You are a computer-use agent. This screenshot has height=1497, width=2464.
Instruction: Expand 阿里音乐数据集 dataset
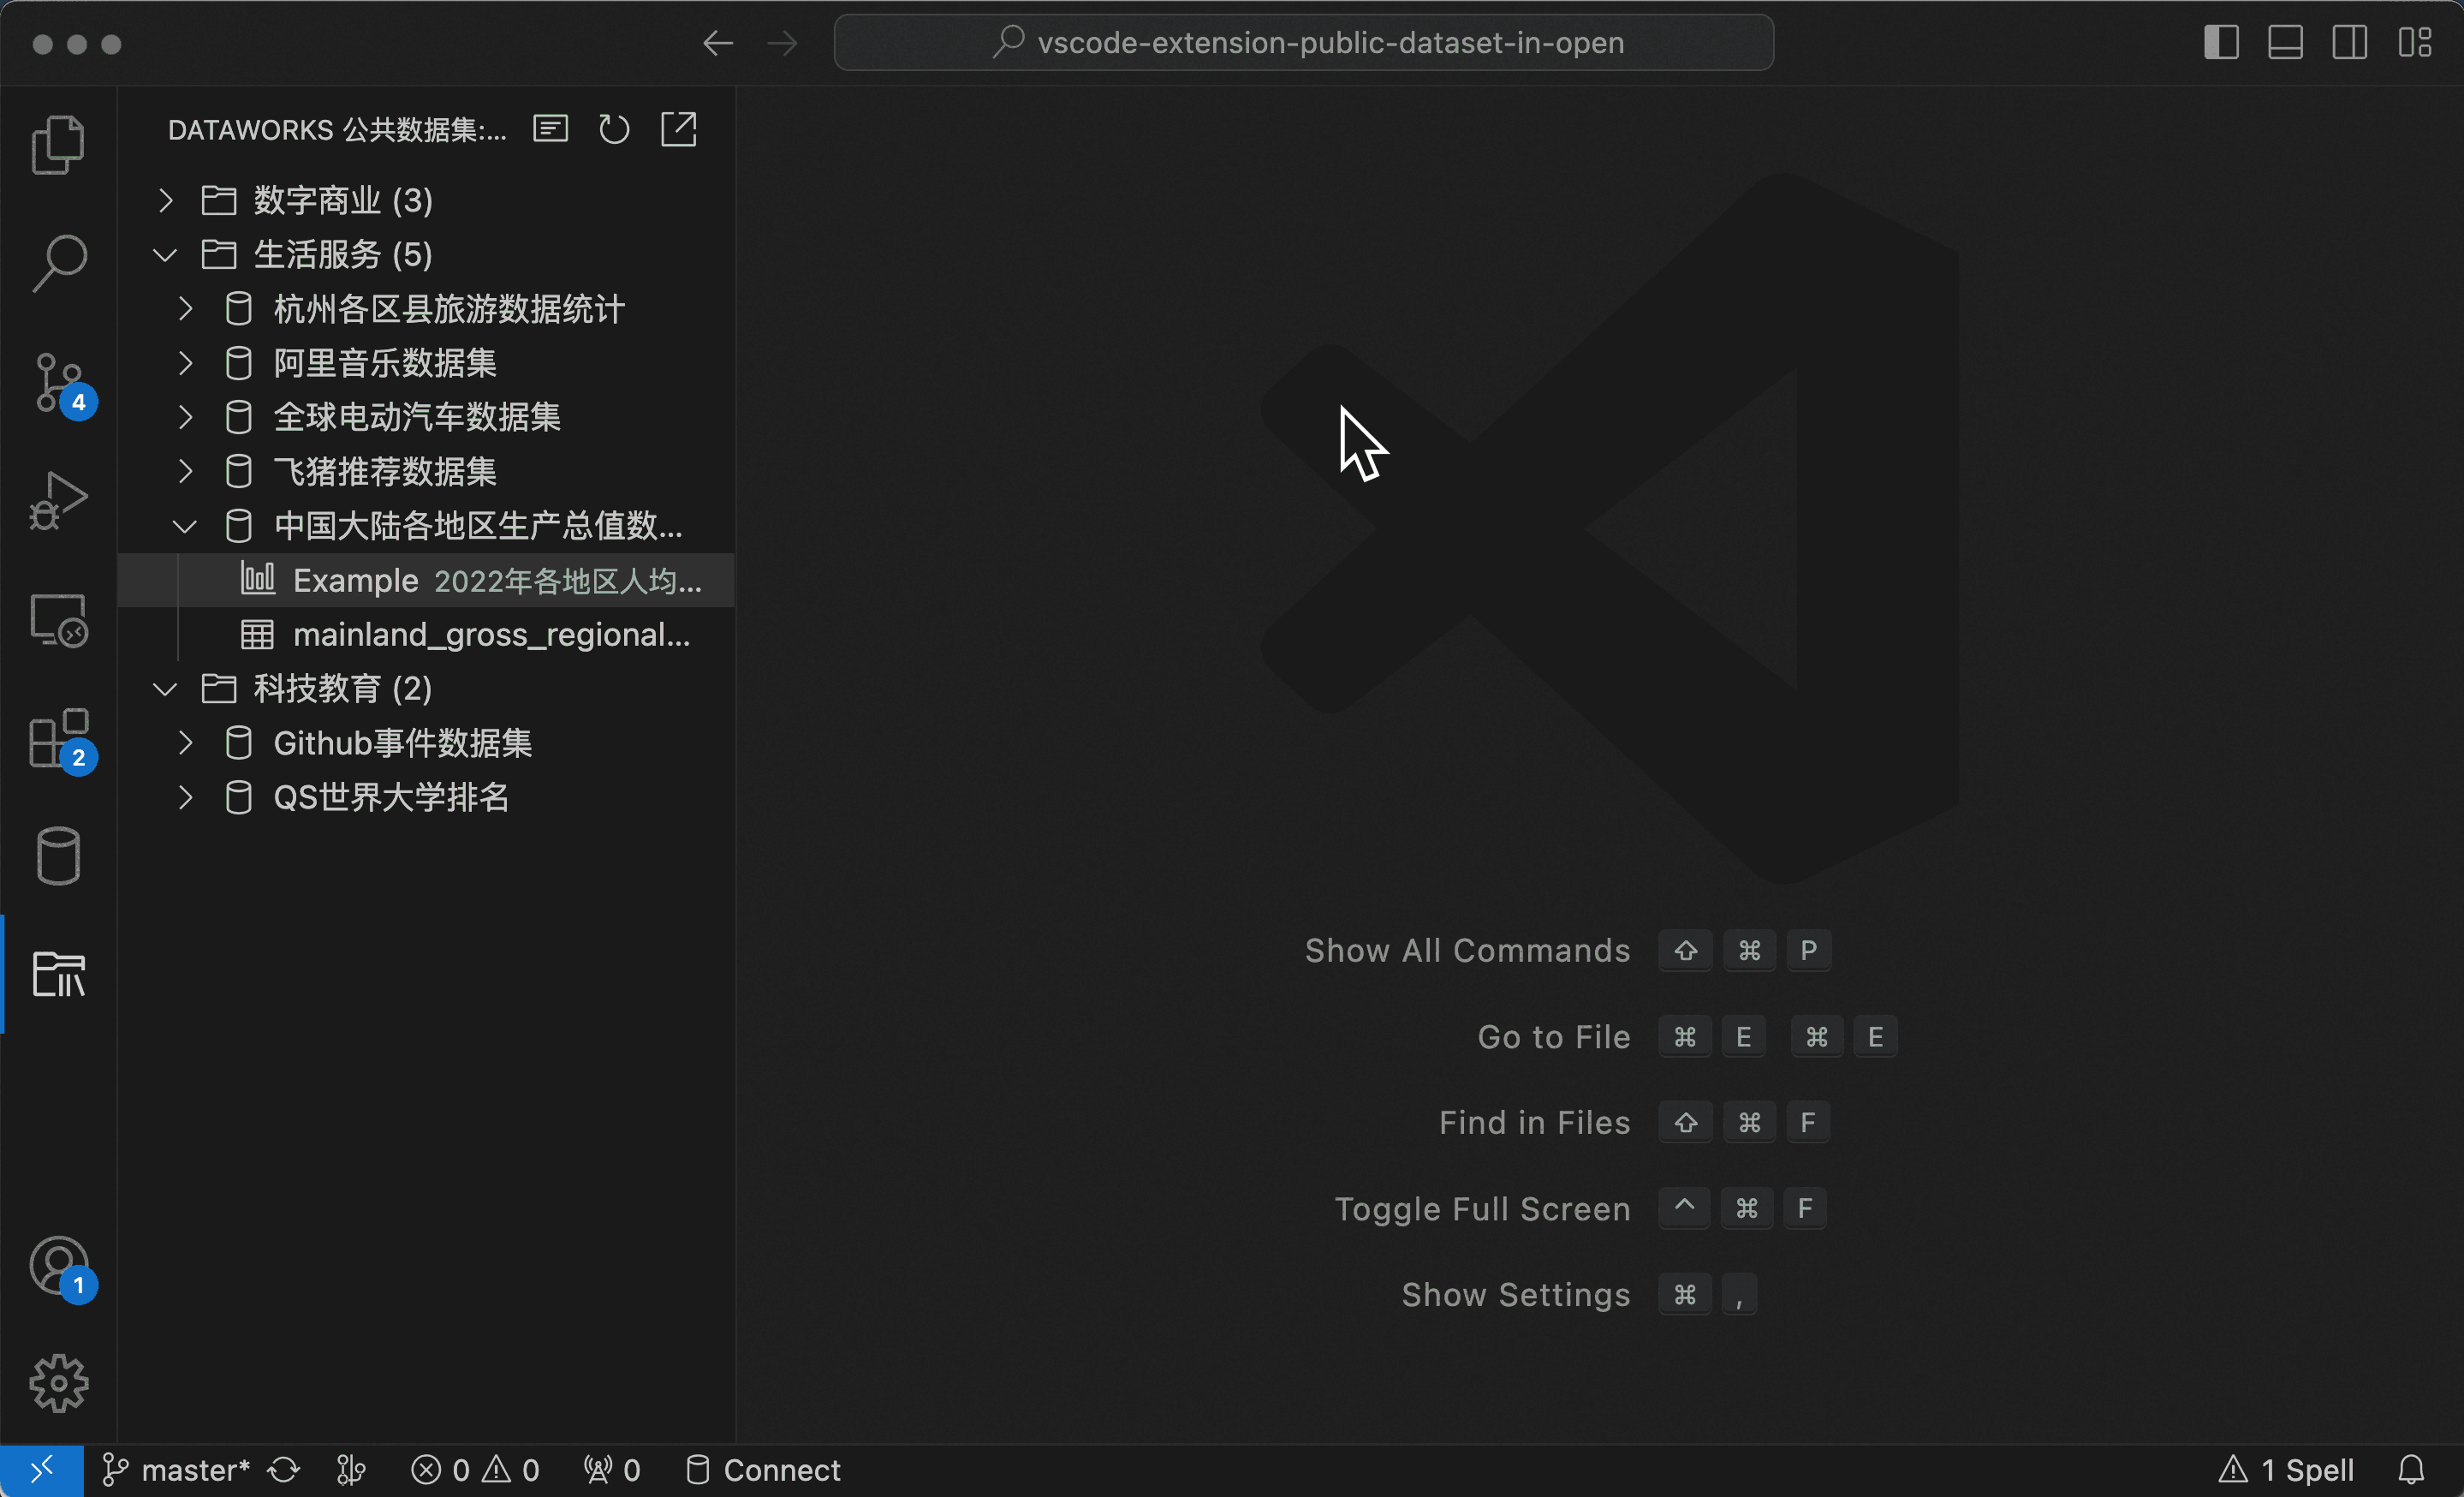coord(185,363)
